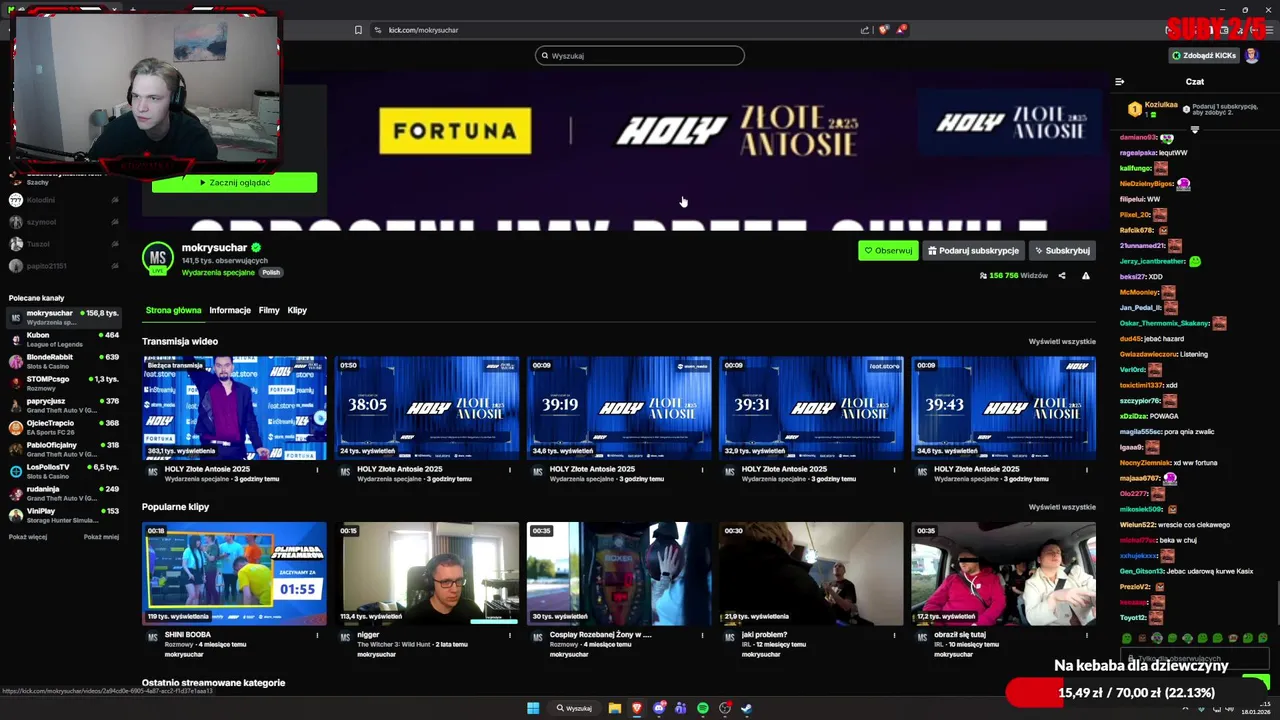Click the Zdobądź KICKs button
The image size is (1280, 720).
click(1204, 55)
